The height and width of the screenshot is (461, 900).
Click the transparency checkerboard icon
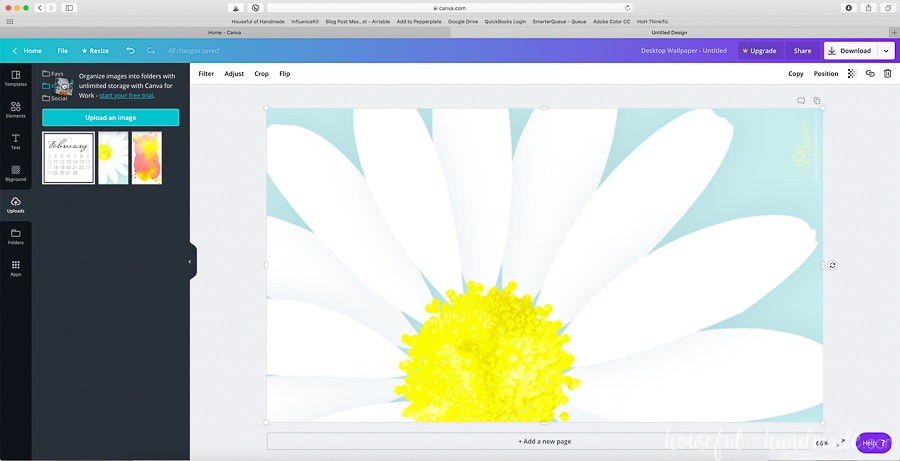coord(851,73)
